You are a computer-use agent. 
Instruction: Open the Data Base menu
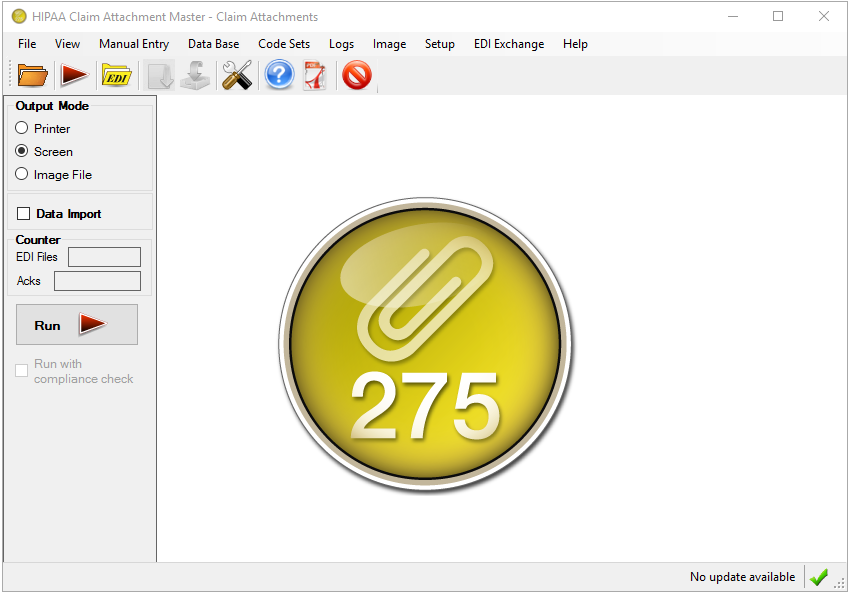213,44
